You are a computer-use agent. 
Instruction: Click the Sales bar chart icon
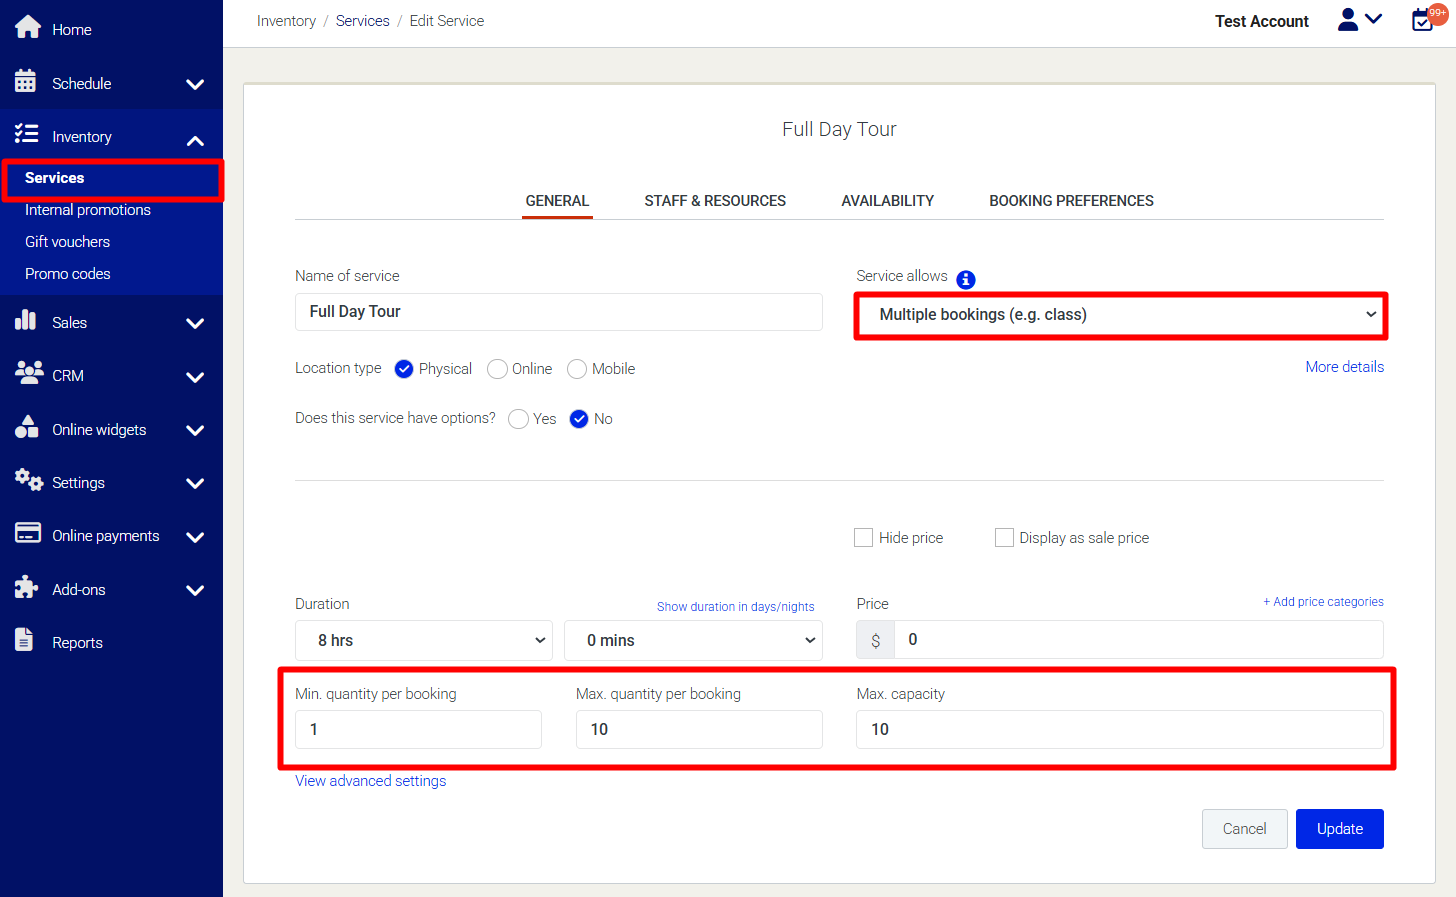(26, 320)
